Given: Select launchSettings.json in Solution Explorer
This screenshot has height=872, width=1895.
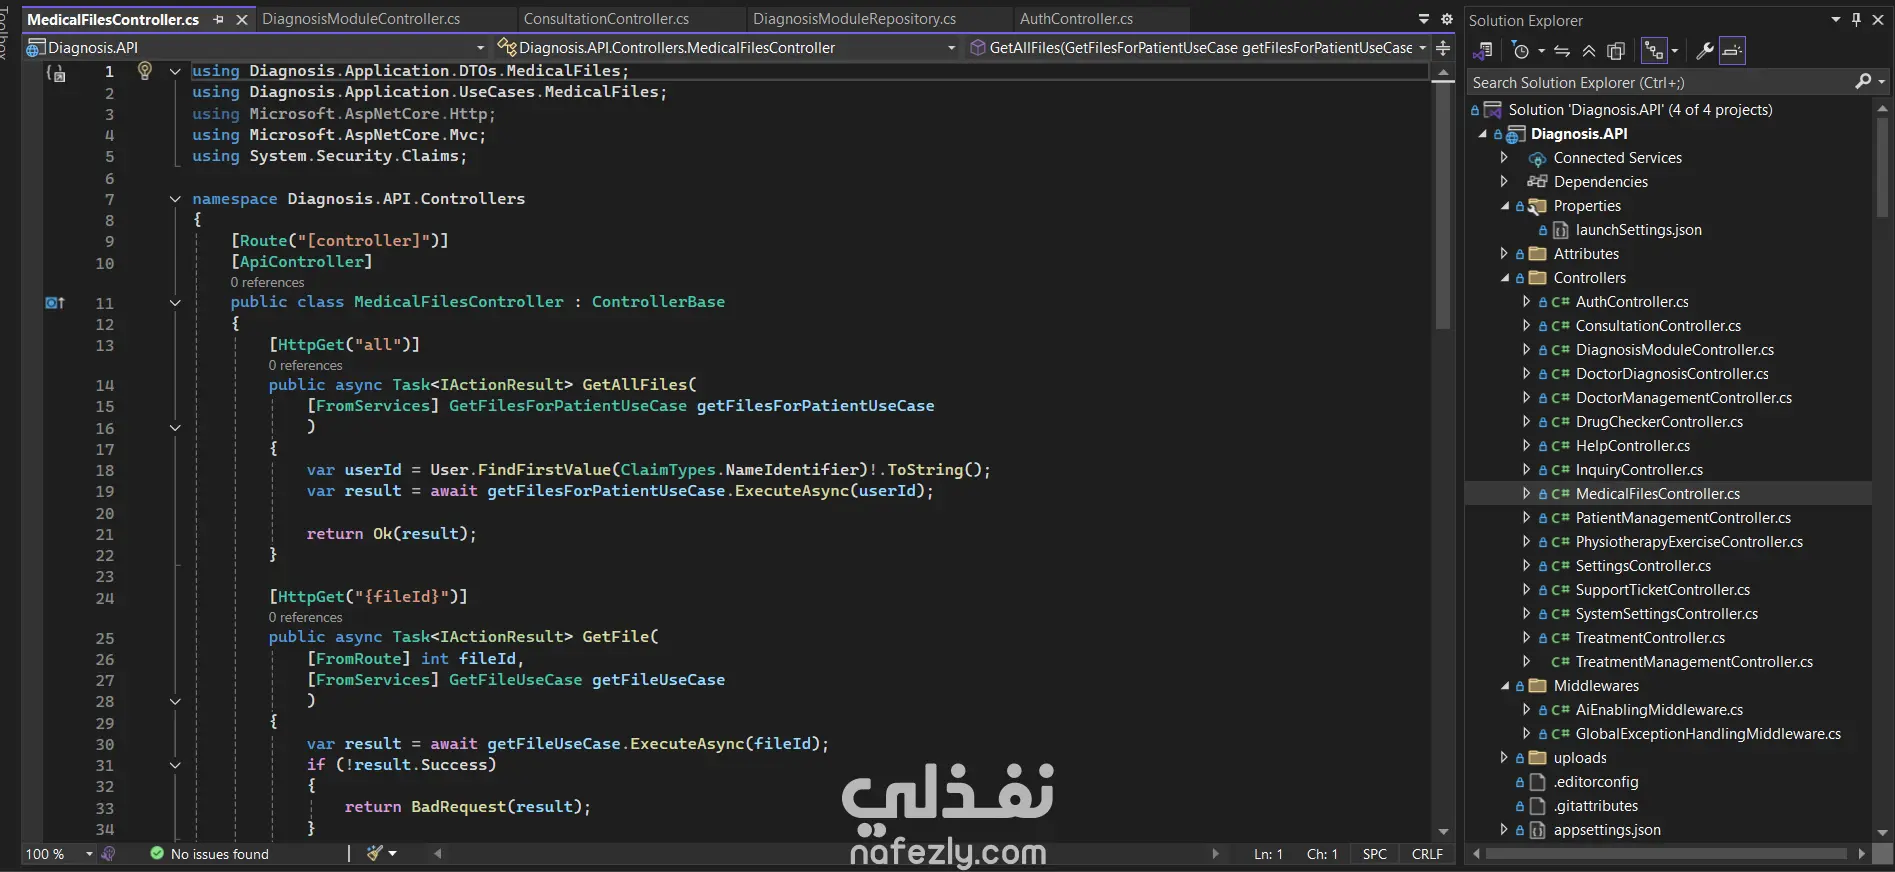Looking at the screenshot, I should pos(1638,230).
